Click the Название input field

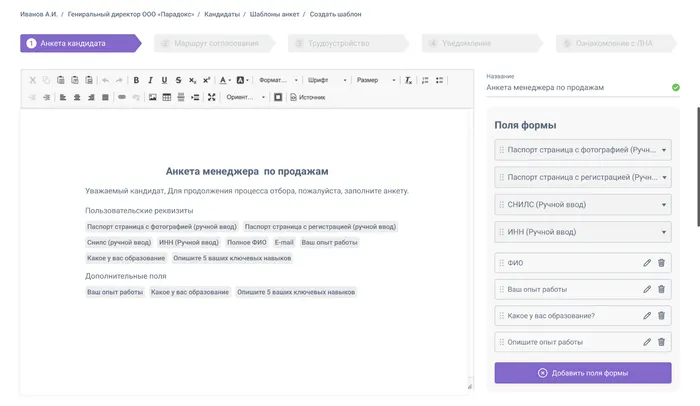[x=575, y=88]
